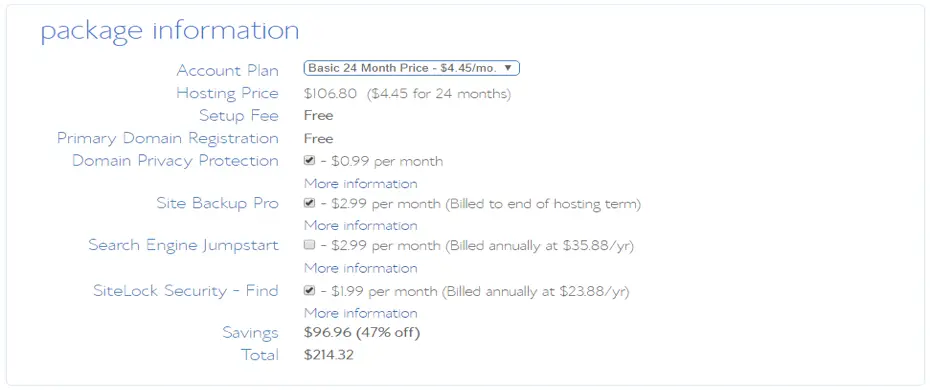Viewport: 930px width, 390px height.
Task: Select the $106.80 hosting price text
Action: (330, 94)
